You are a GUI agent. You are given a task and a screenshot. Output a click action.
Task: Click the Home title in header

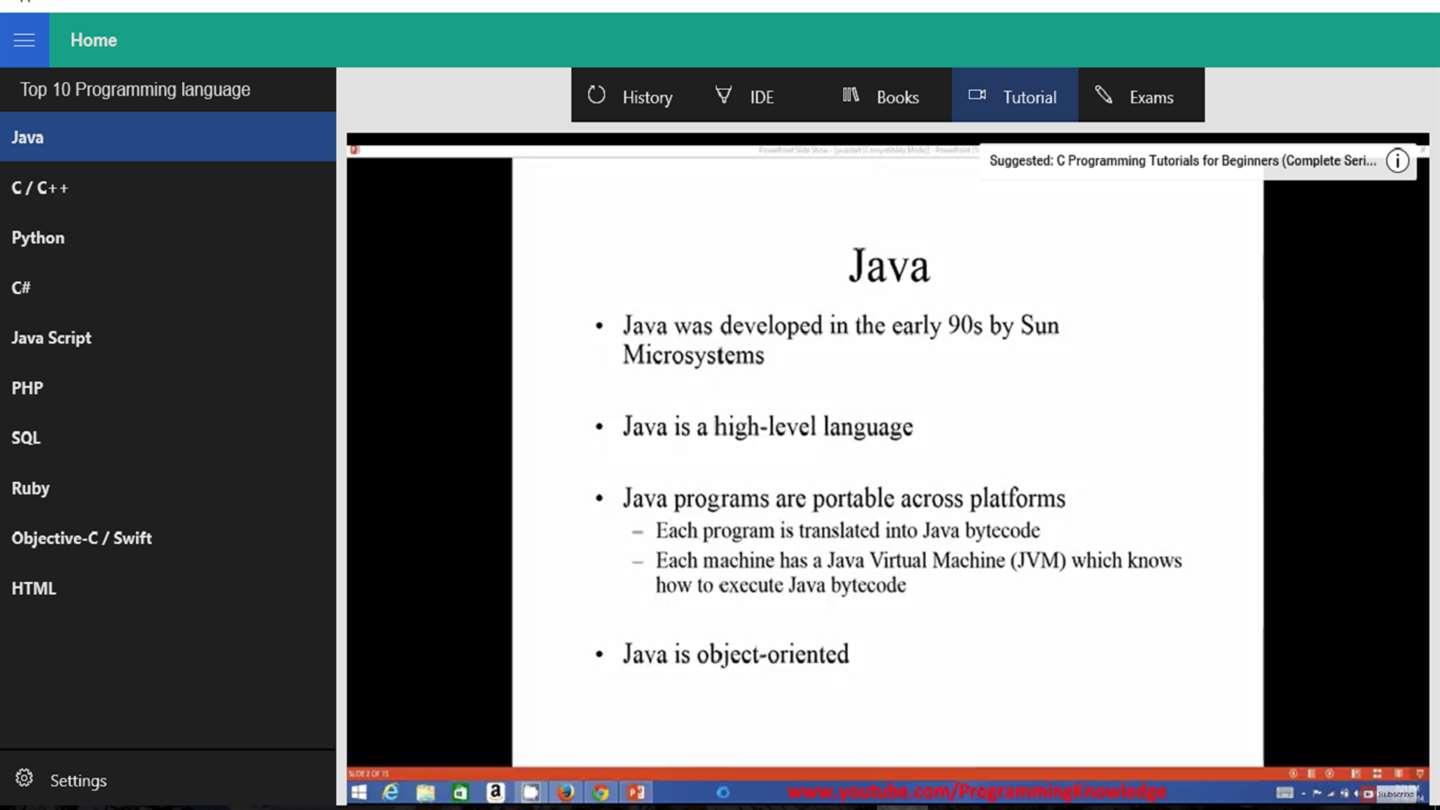click(93, 40)
